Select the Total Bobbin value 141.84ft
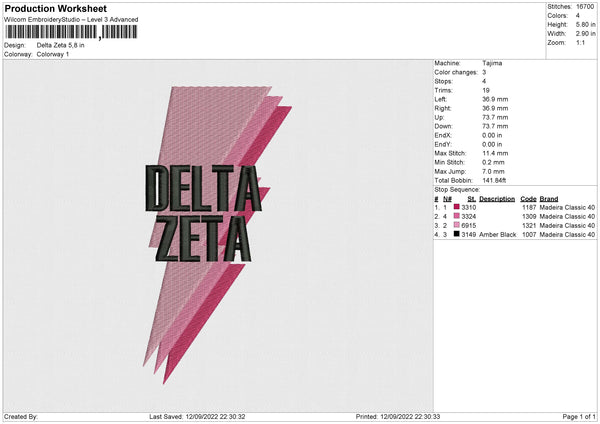The width and height of the screenshot is (600, 424). click(494, 180)
